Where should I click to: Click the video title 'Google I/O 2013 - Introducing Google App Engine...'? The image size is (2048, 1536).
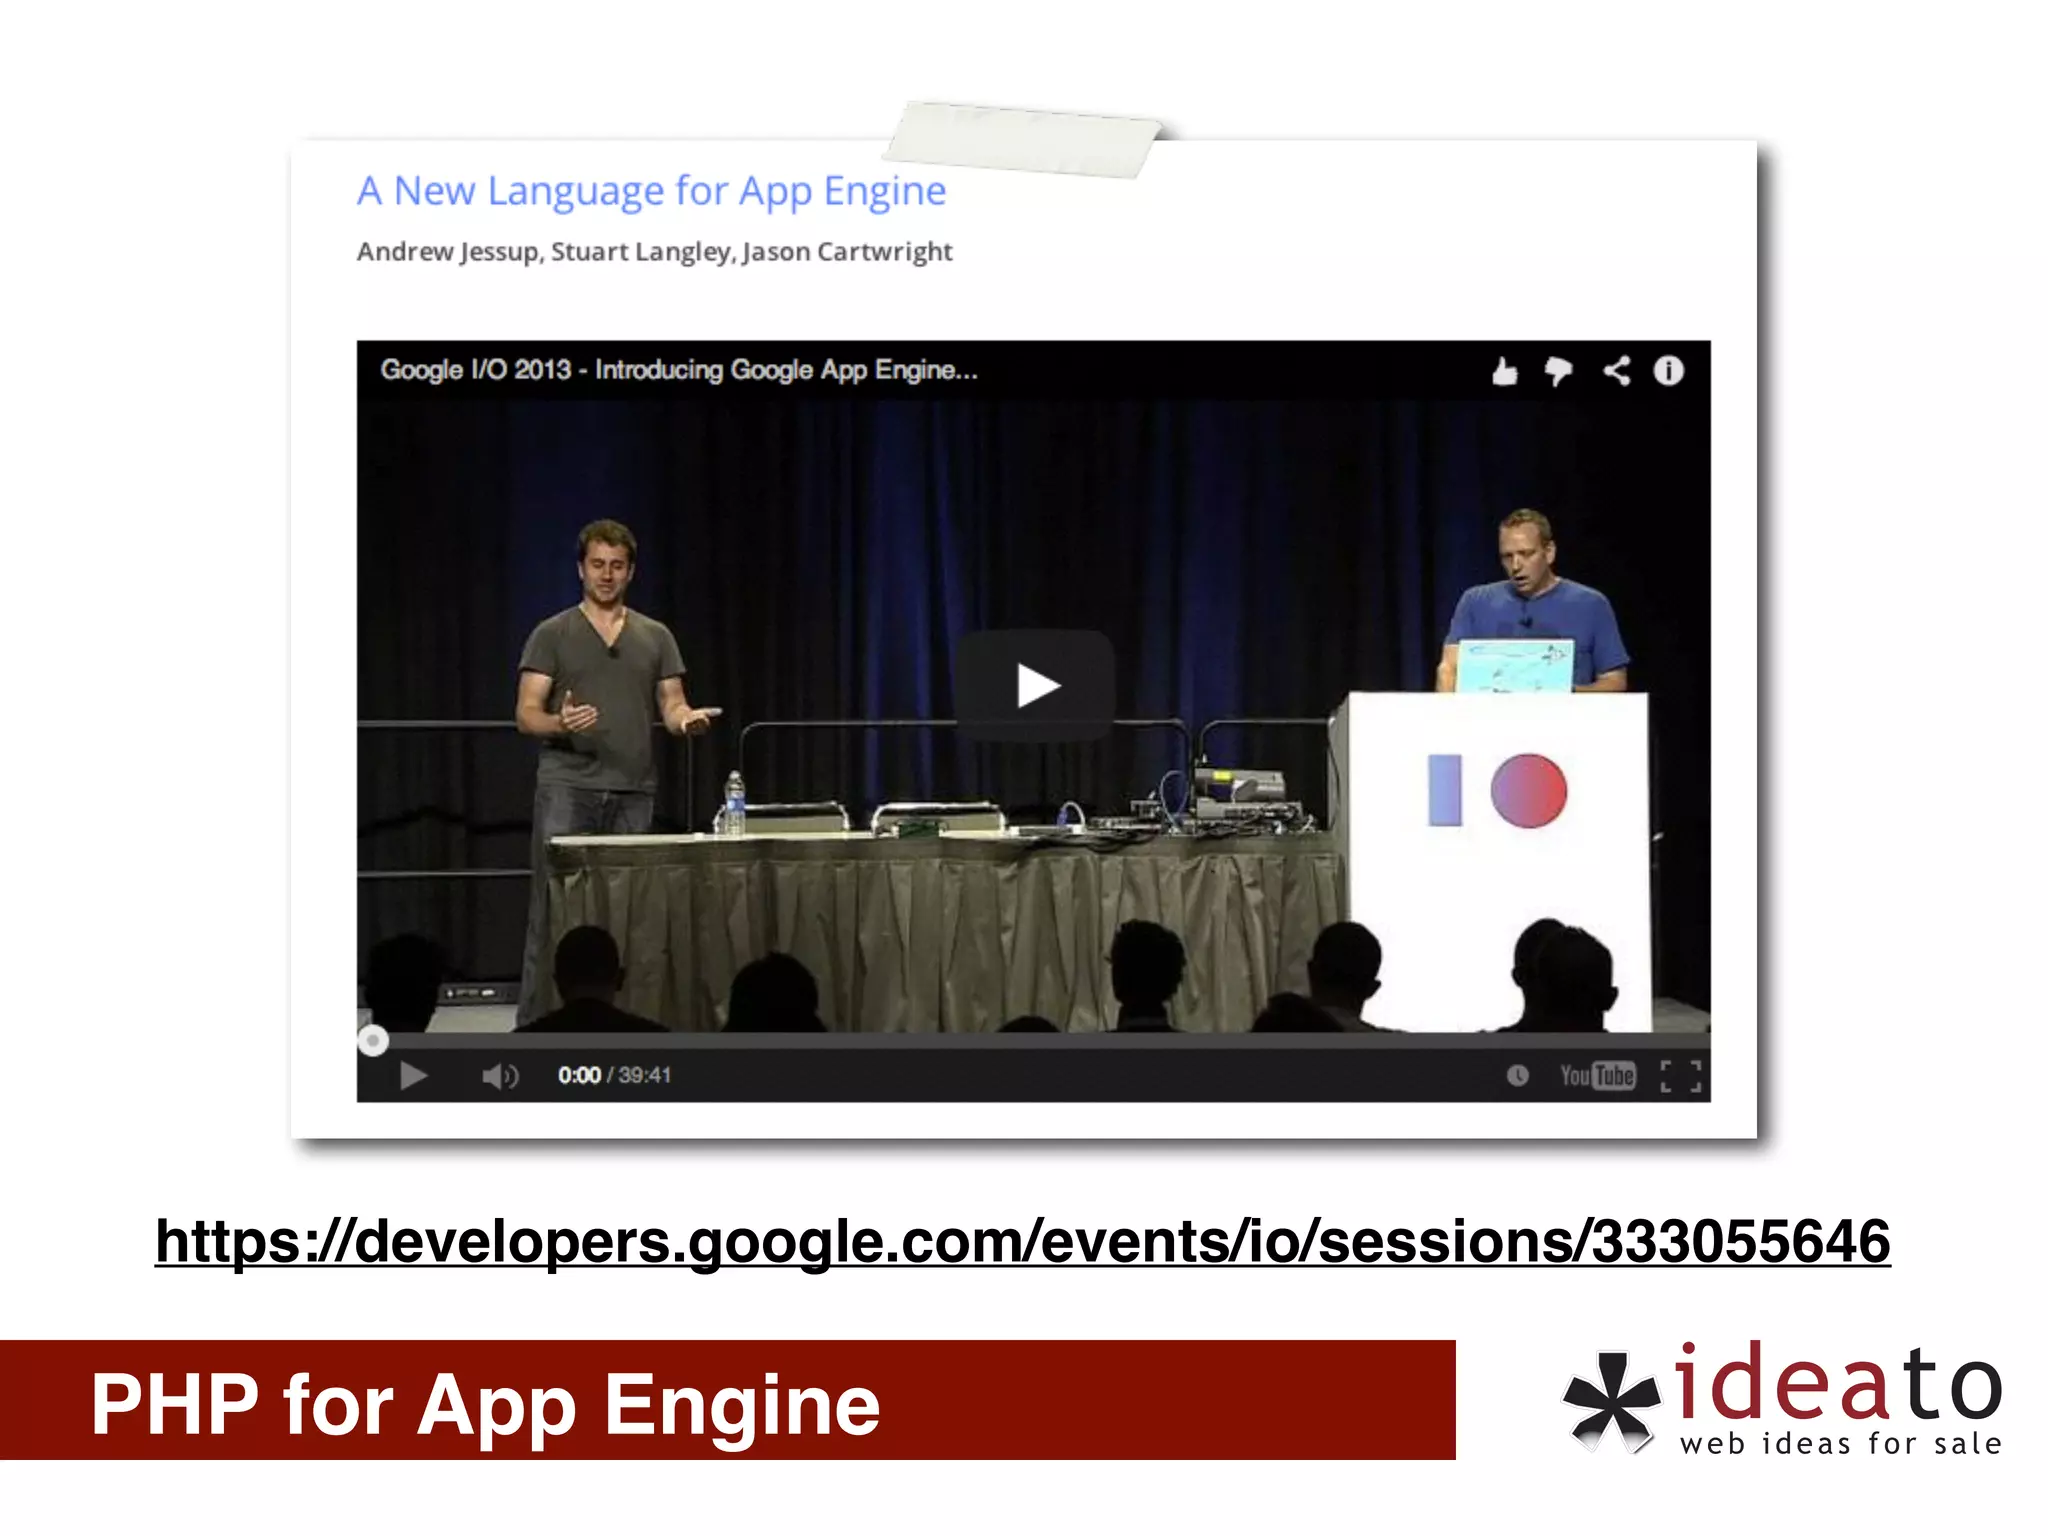coord(679,370)
